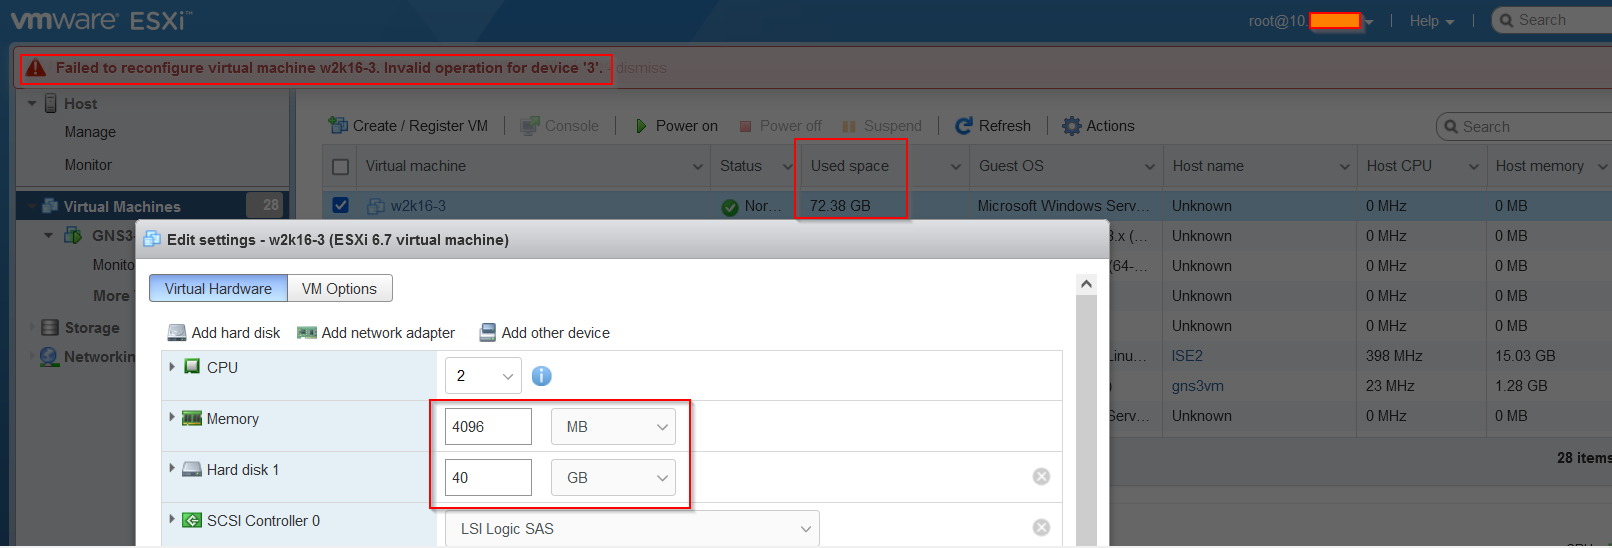Click Add other device
Screen dimensions: 1612x548
pos(545,333)
